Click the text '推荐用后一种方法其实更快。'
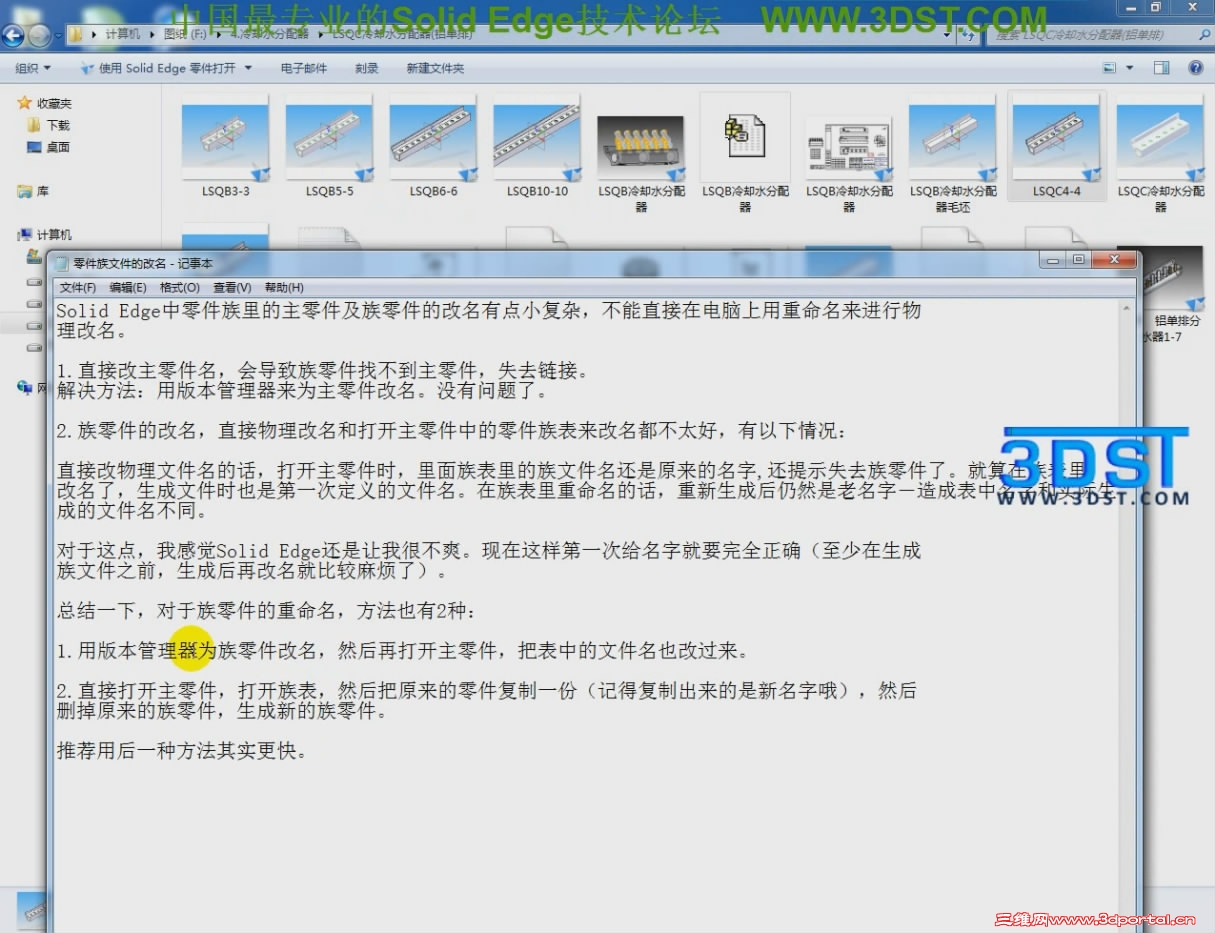The width and height of the screenshot is (1215, 933). pyautogui.click(x=182, y=751)
